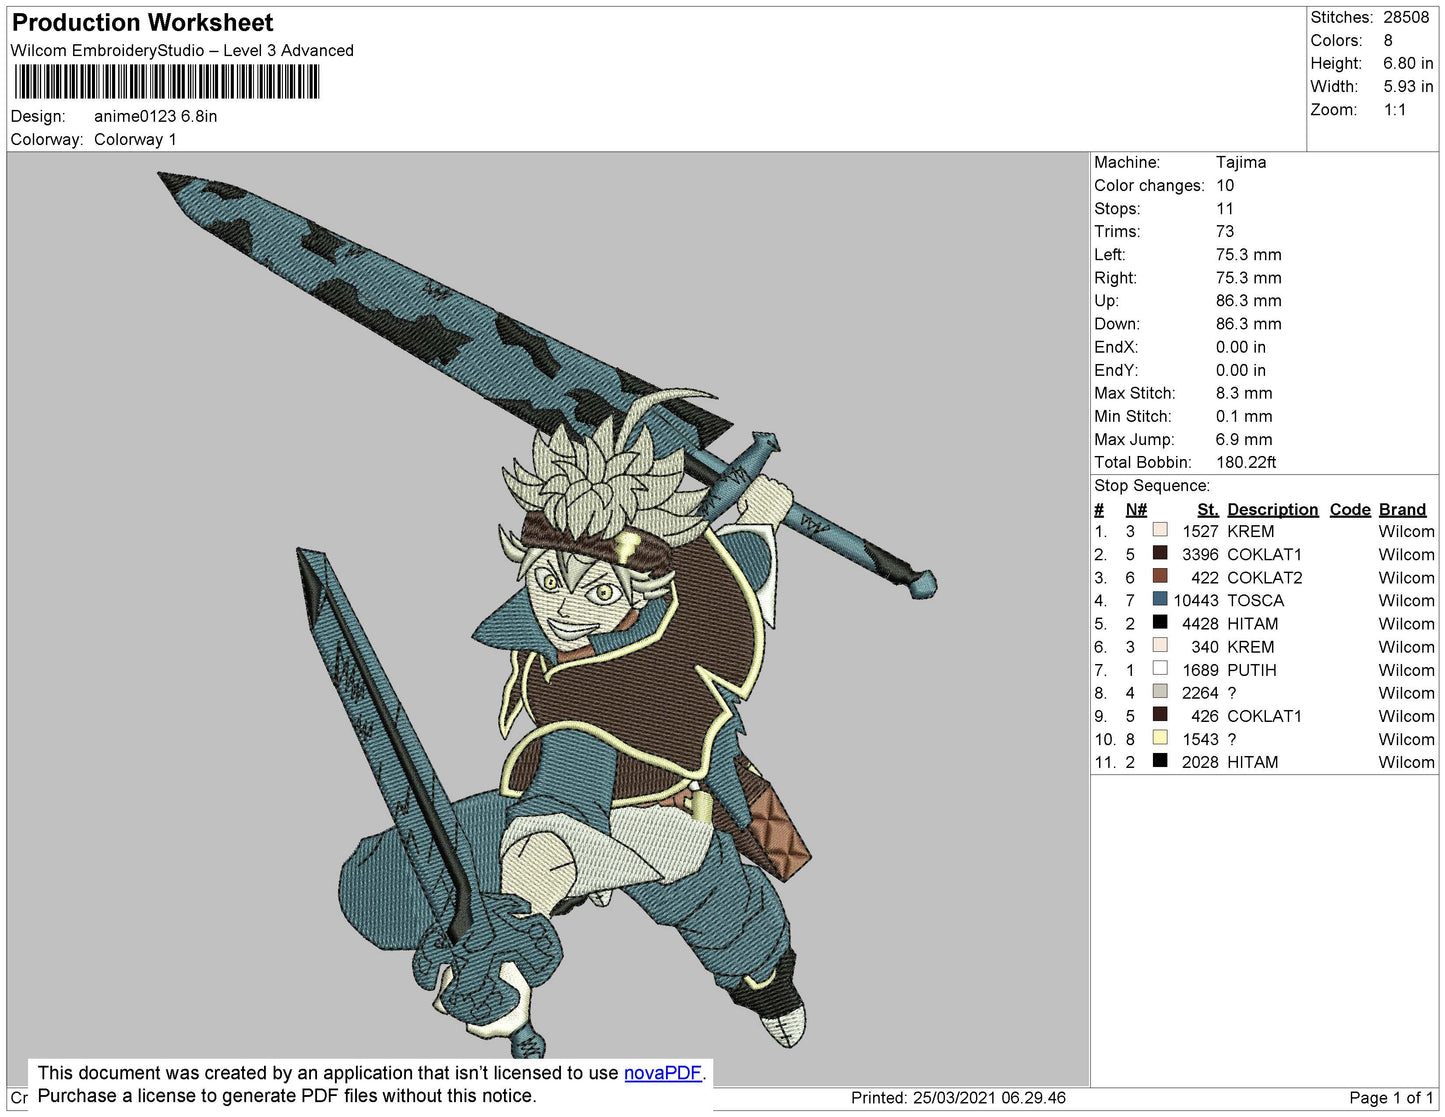Image resolution: width=1445 pixels, height=1117 pixels.
Task: Click the HITAM black swatch in row 5
Action: [1160, 622]
